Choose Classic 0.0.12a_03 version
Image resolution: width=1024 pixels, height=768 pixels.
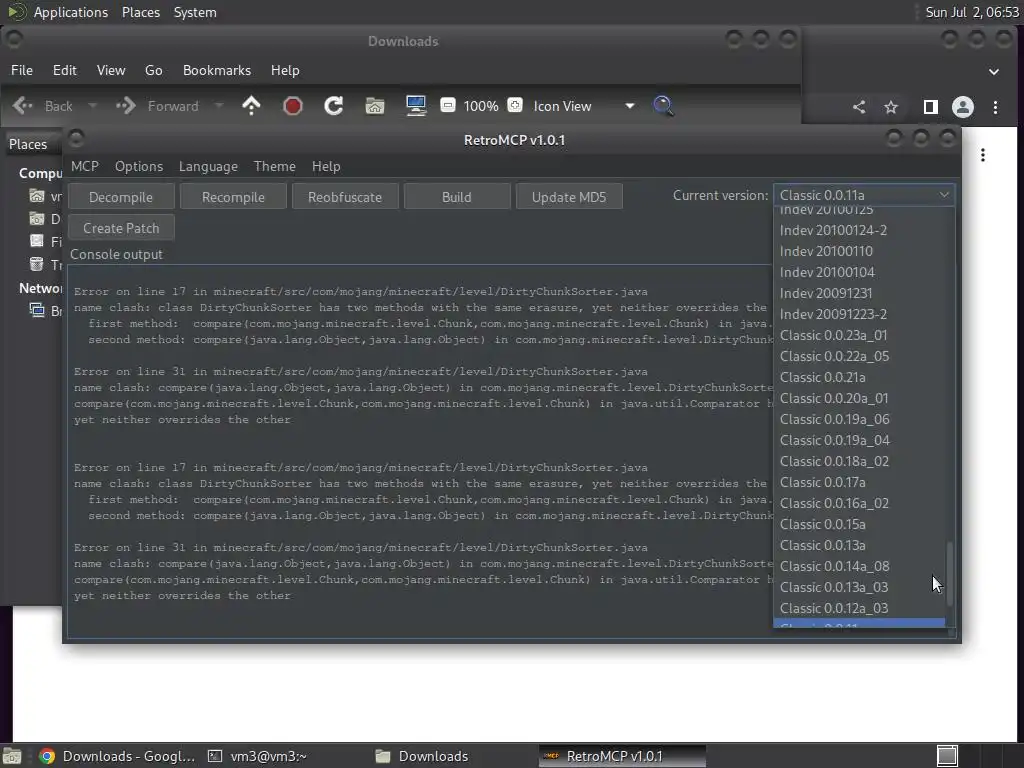tap(859, 608)
